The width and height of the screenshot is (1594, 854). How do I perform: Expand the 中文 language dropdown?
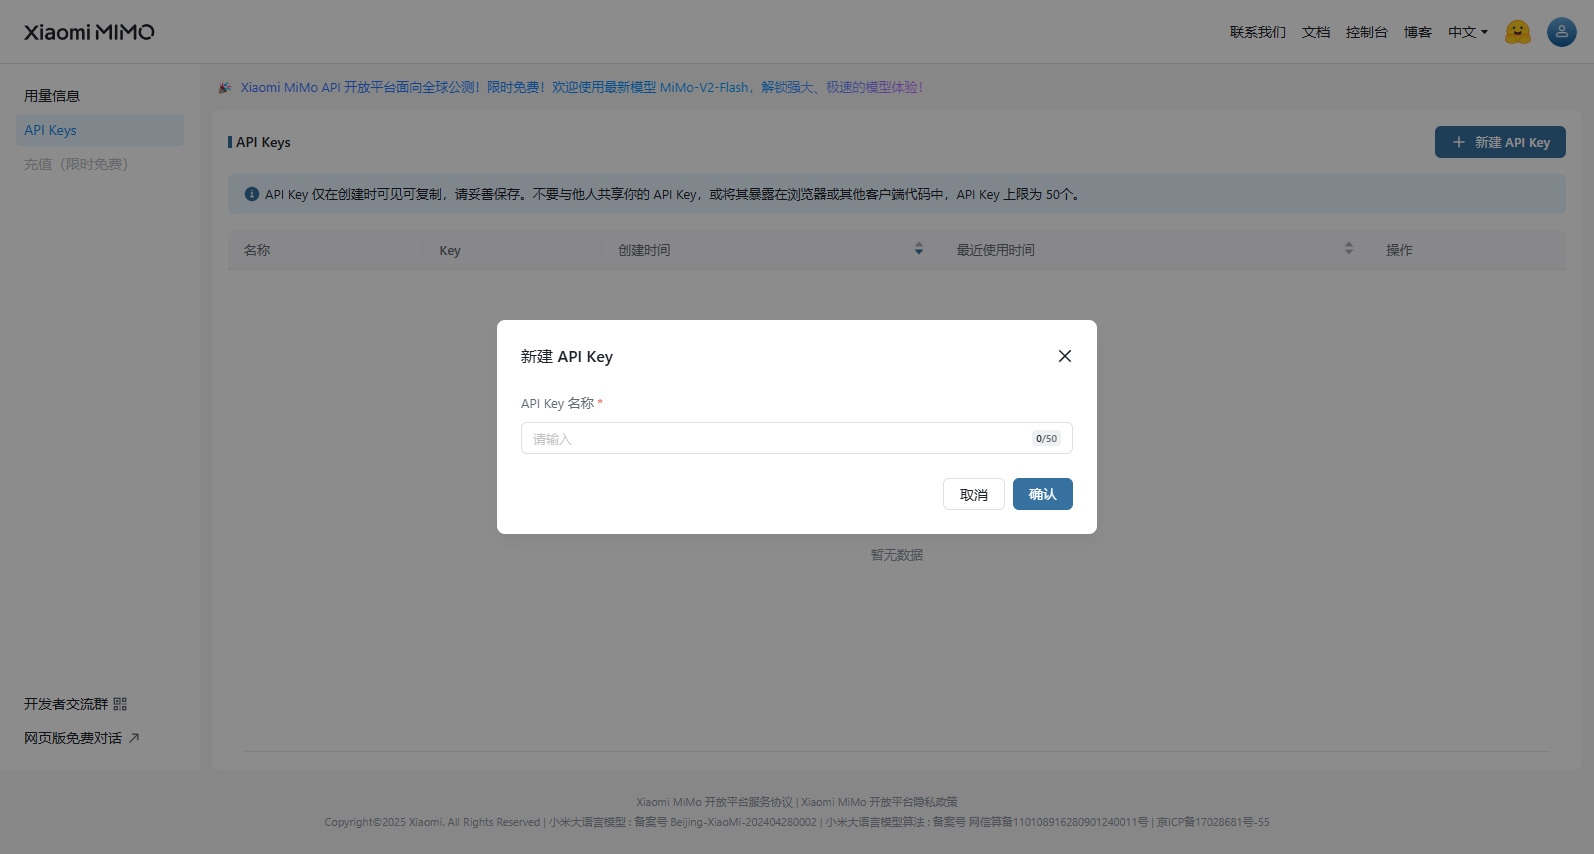tap(1467, 32)
